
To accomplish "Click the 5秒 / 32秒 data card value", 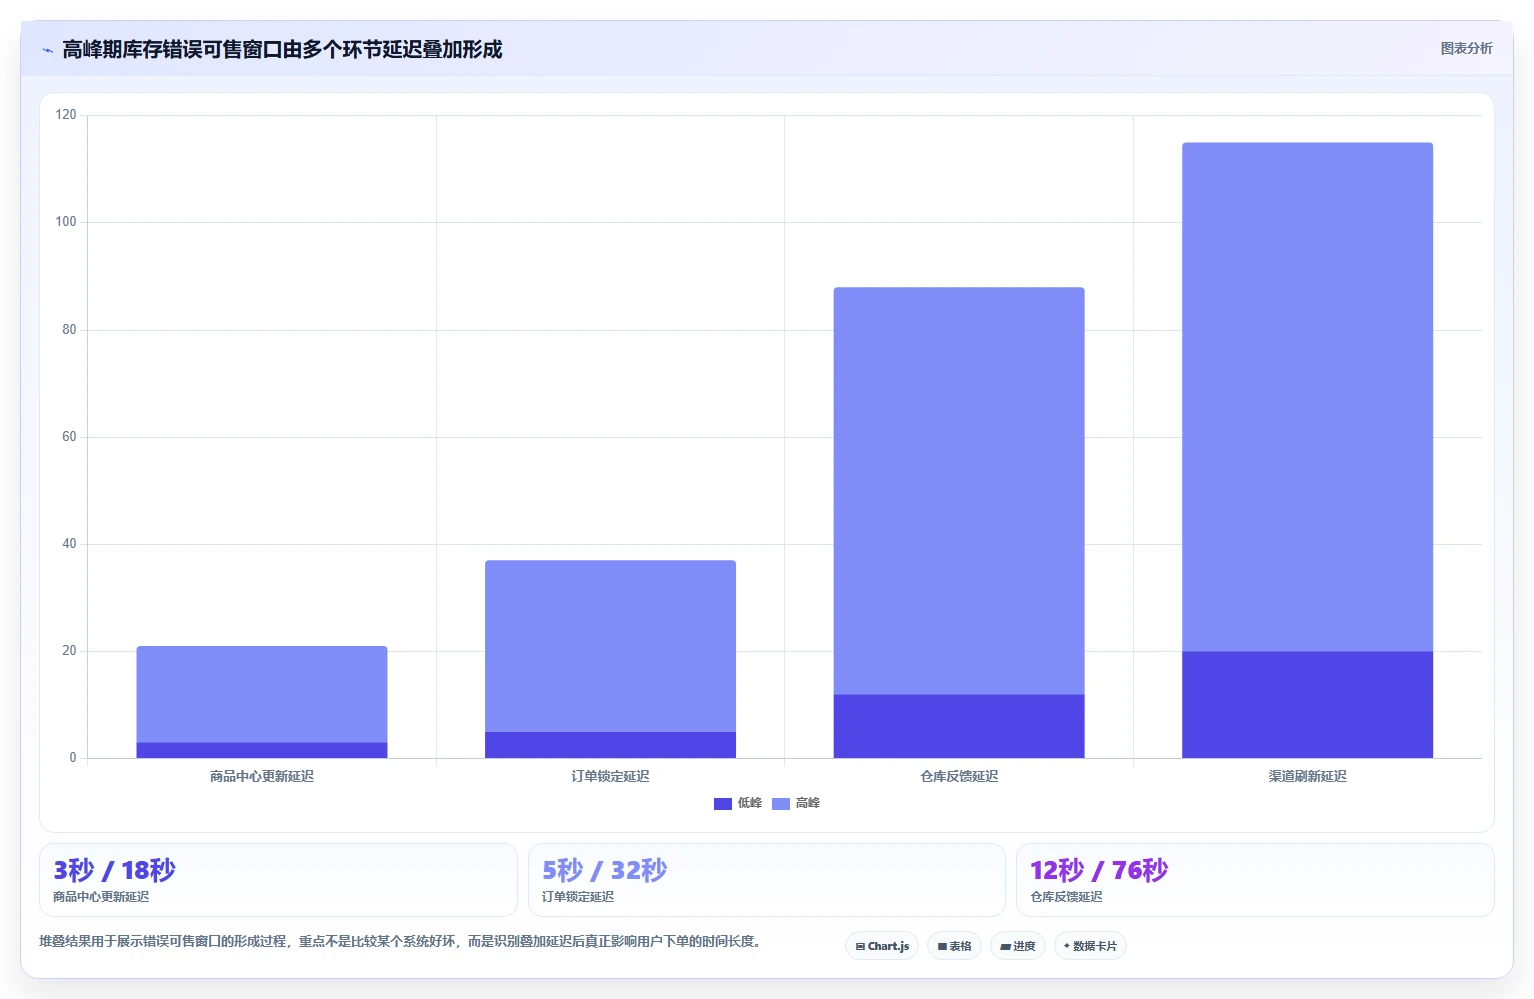I will click(604, 870).
